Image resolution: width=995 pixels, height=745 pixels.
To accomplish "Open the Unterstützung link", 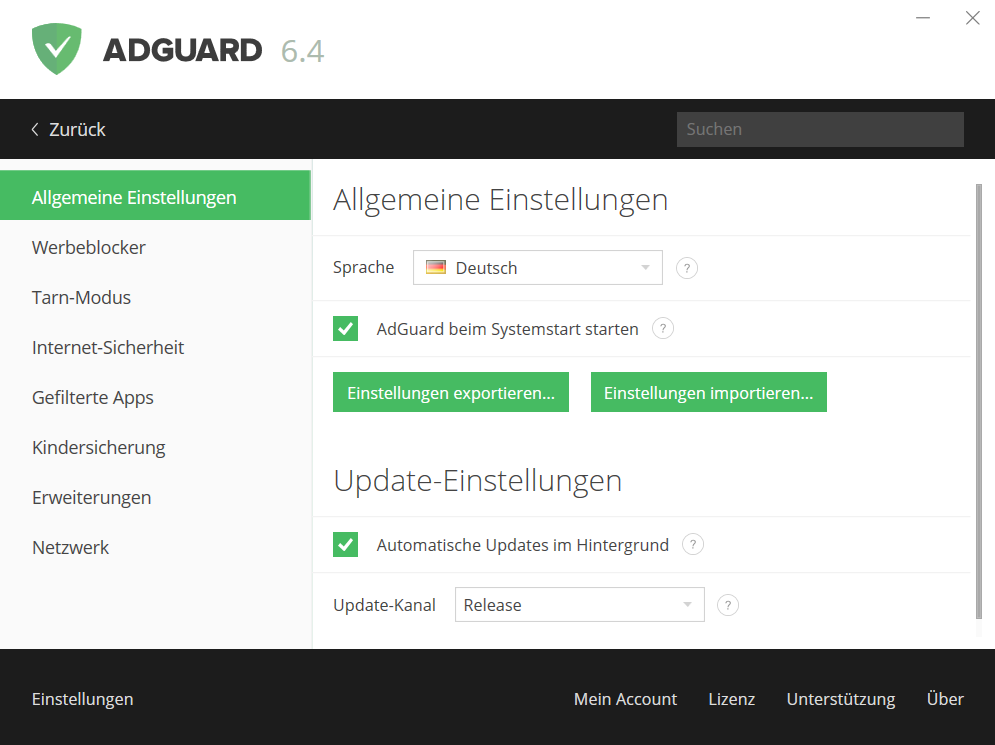I will tap(841, 699).
